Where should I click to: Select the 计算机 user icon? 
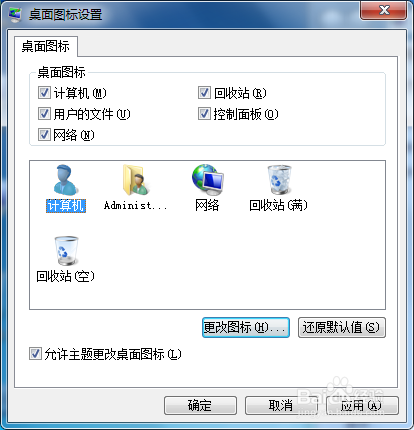pos(66,180)
